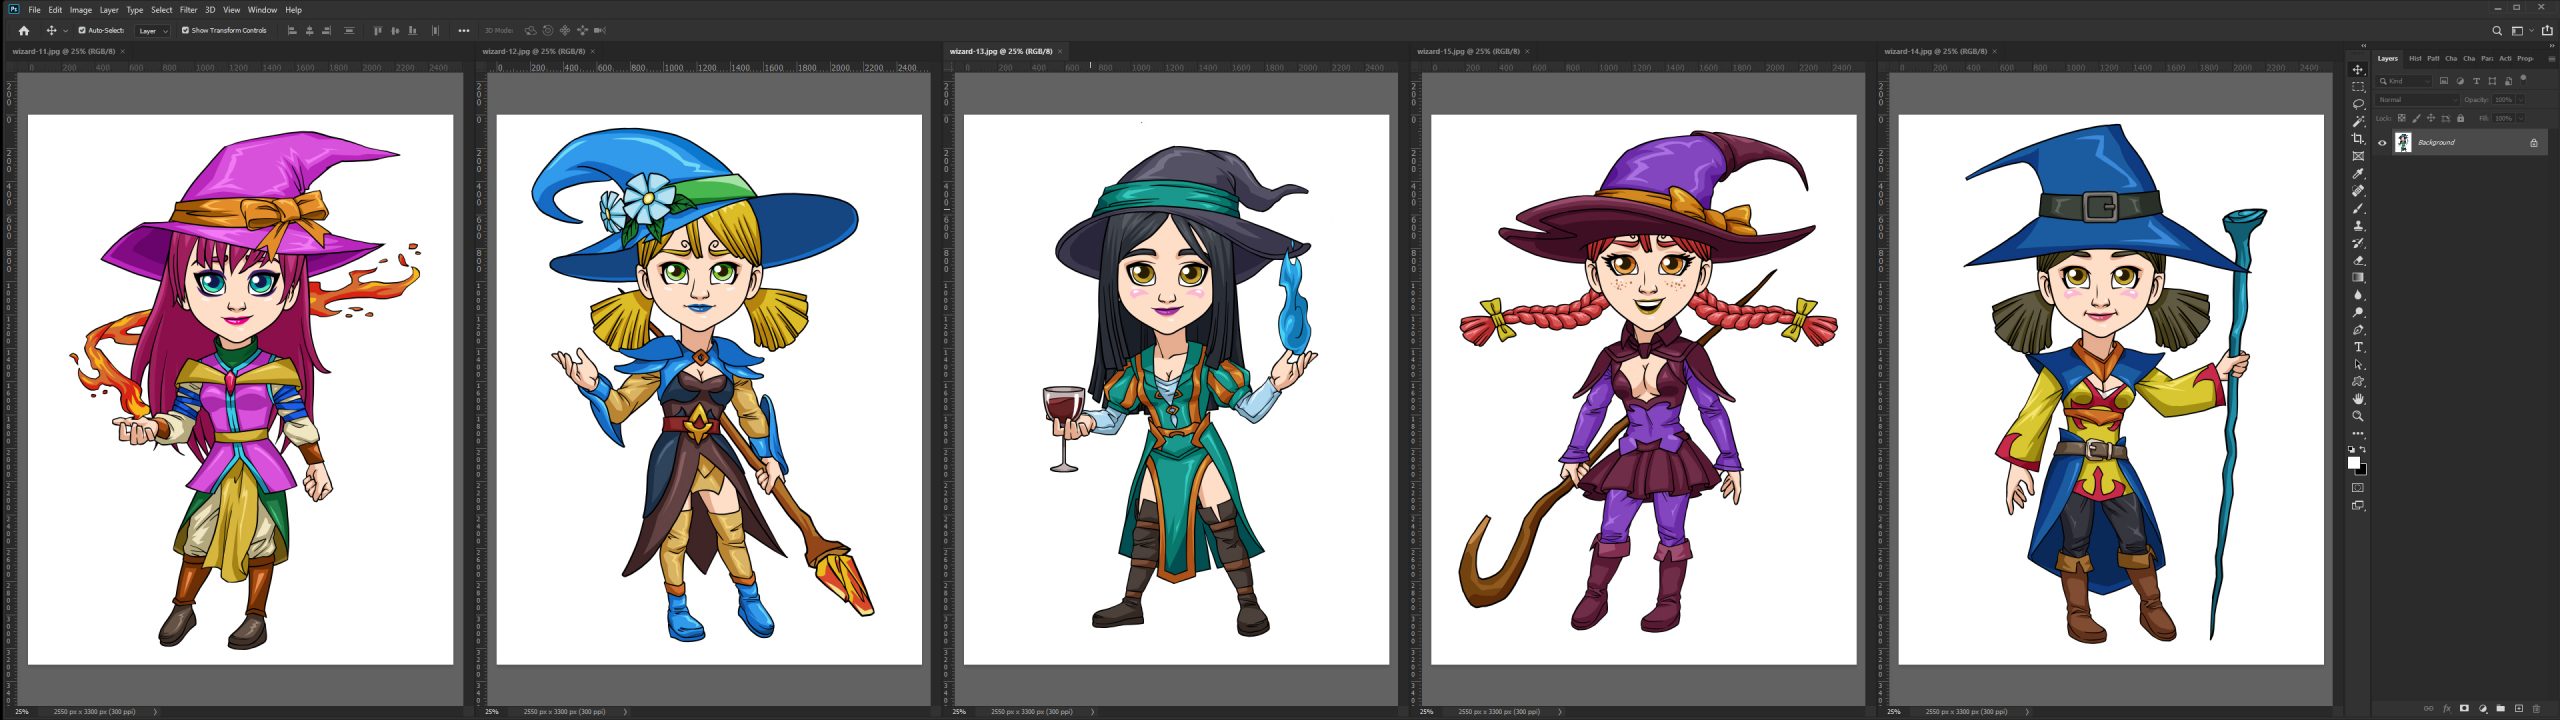Open Edit Toolbar three-dots in toolbox

coord(2358,433)
